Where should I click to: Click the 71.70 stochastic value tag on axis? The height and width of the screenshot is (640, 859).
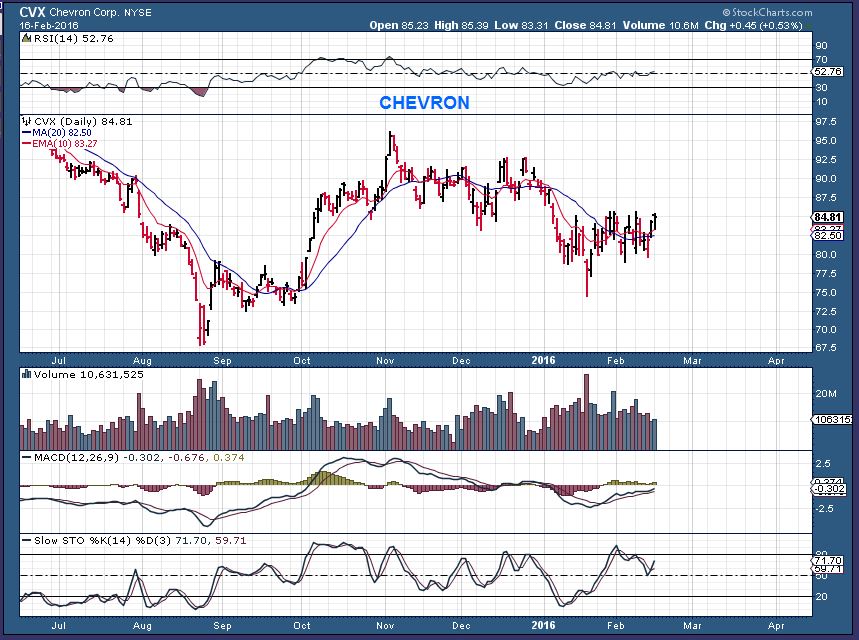coord(828,561)
